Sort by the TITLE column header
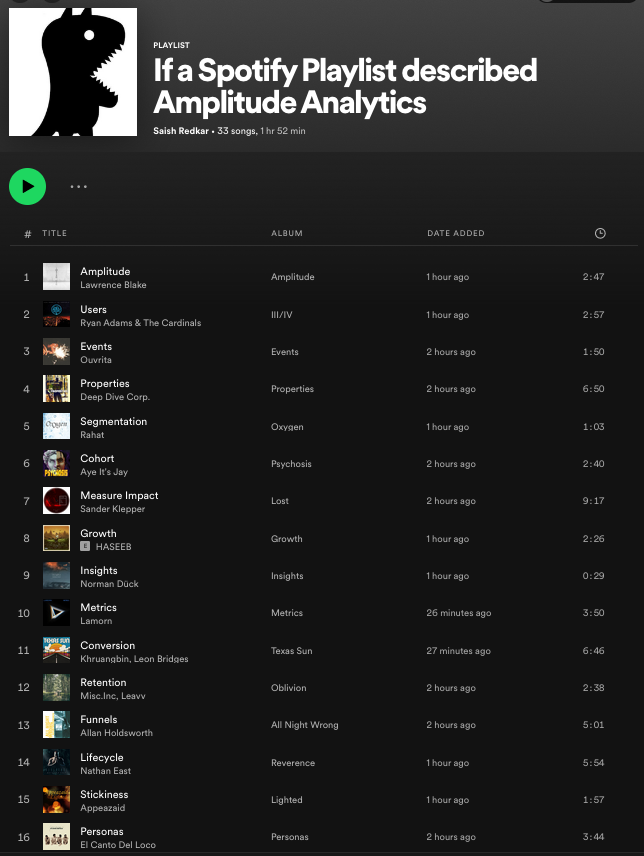Viewport: 644px width, 856px height. [x=55, y=233]
